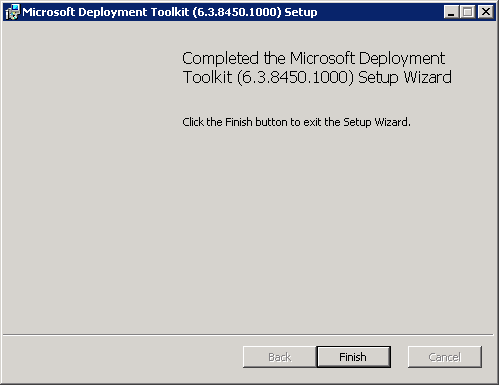Viewport: 499px width, 385px height.
Task: Select the 'Completed the Microsoft Deployment' heading line
Action: click(x=313, y=58)
